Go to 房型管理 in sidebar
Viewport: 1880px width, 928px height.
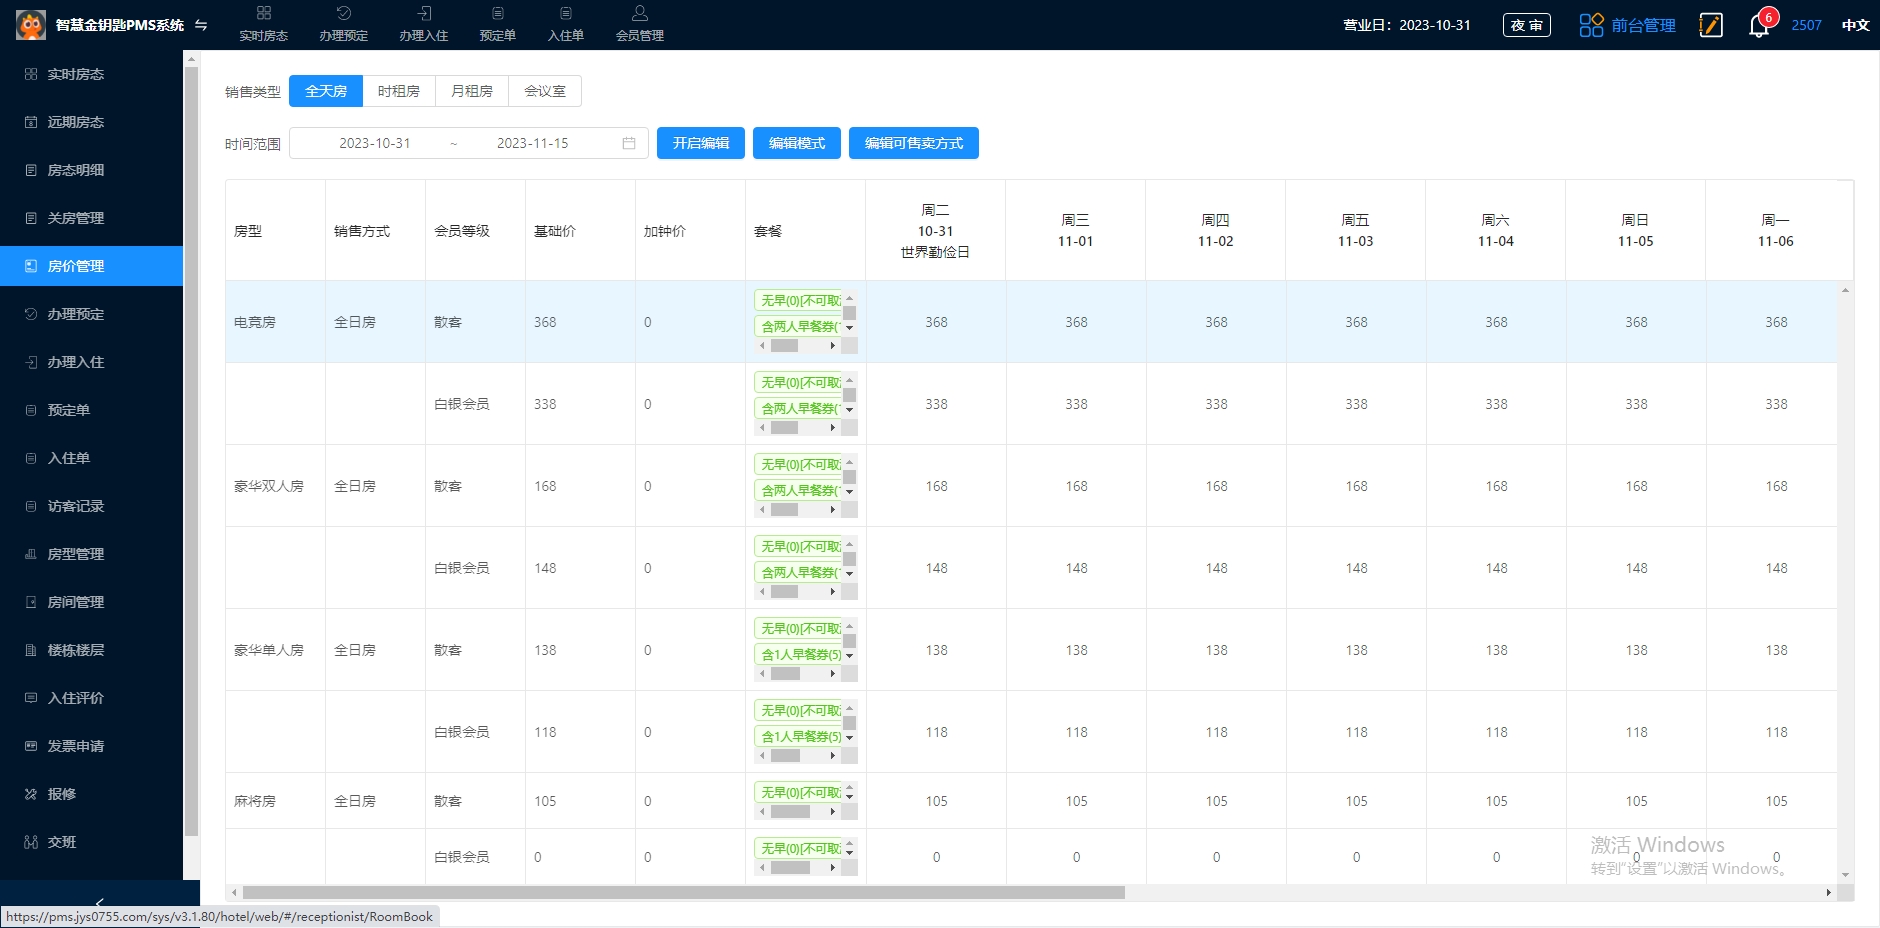click(x=76, y=554)
